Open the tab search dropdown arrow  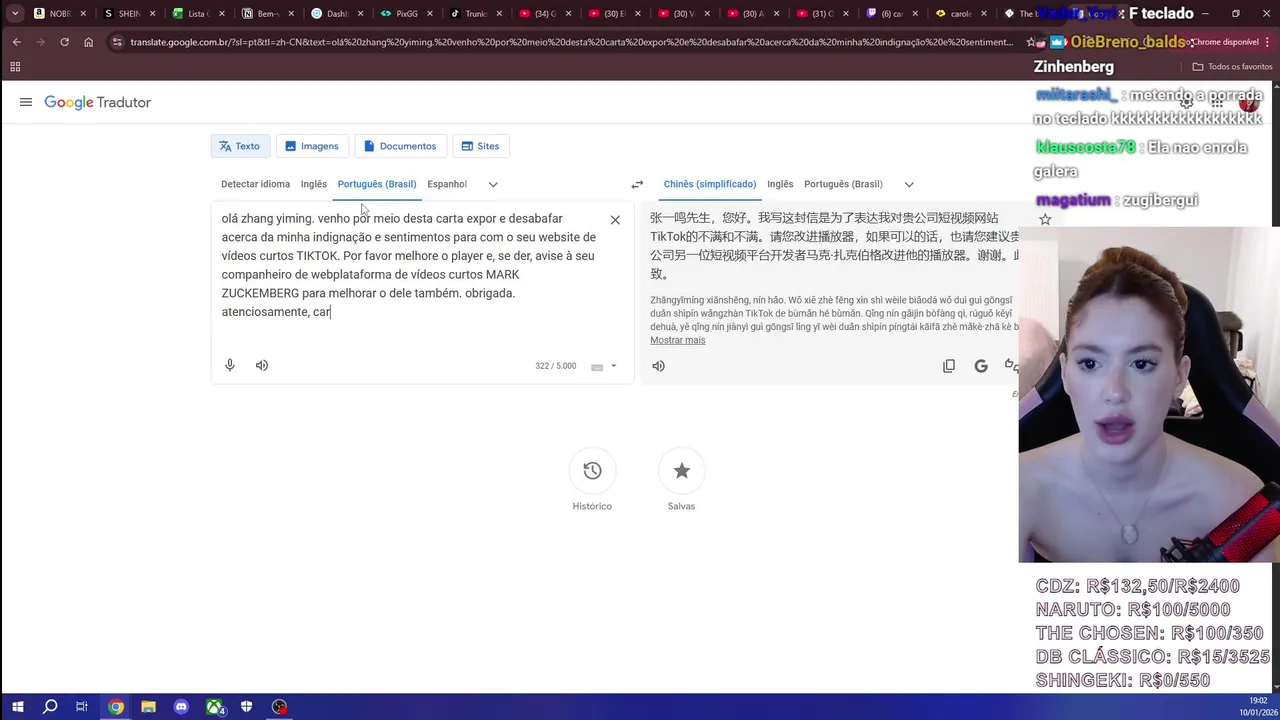pos(15,14)
